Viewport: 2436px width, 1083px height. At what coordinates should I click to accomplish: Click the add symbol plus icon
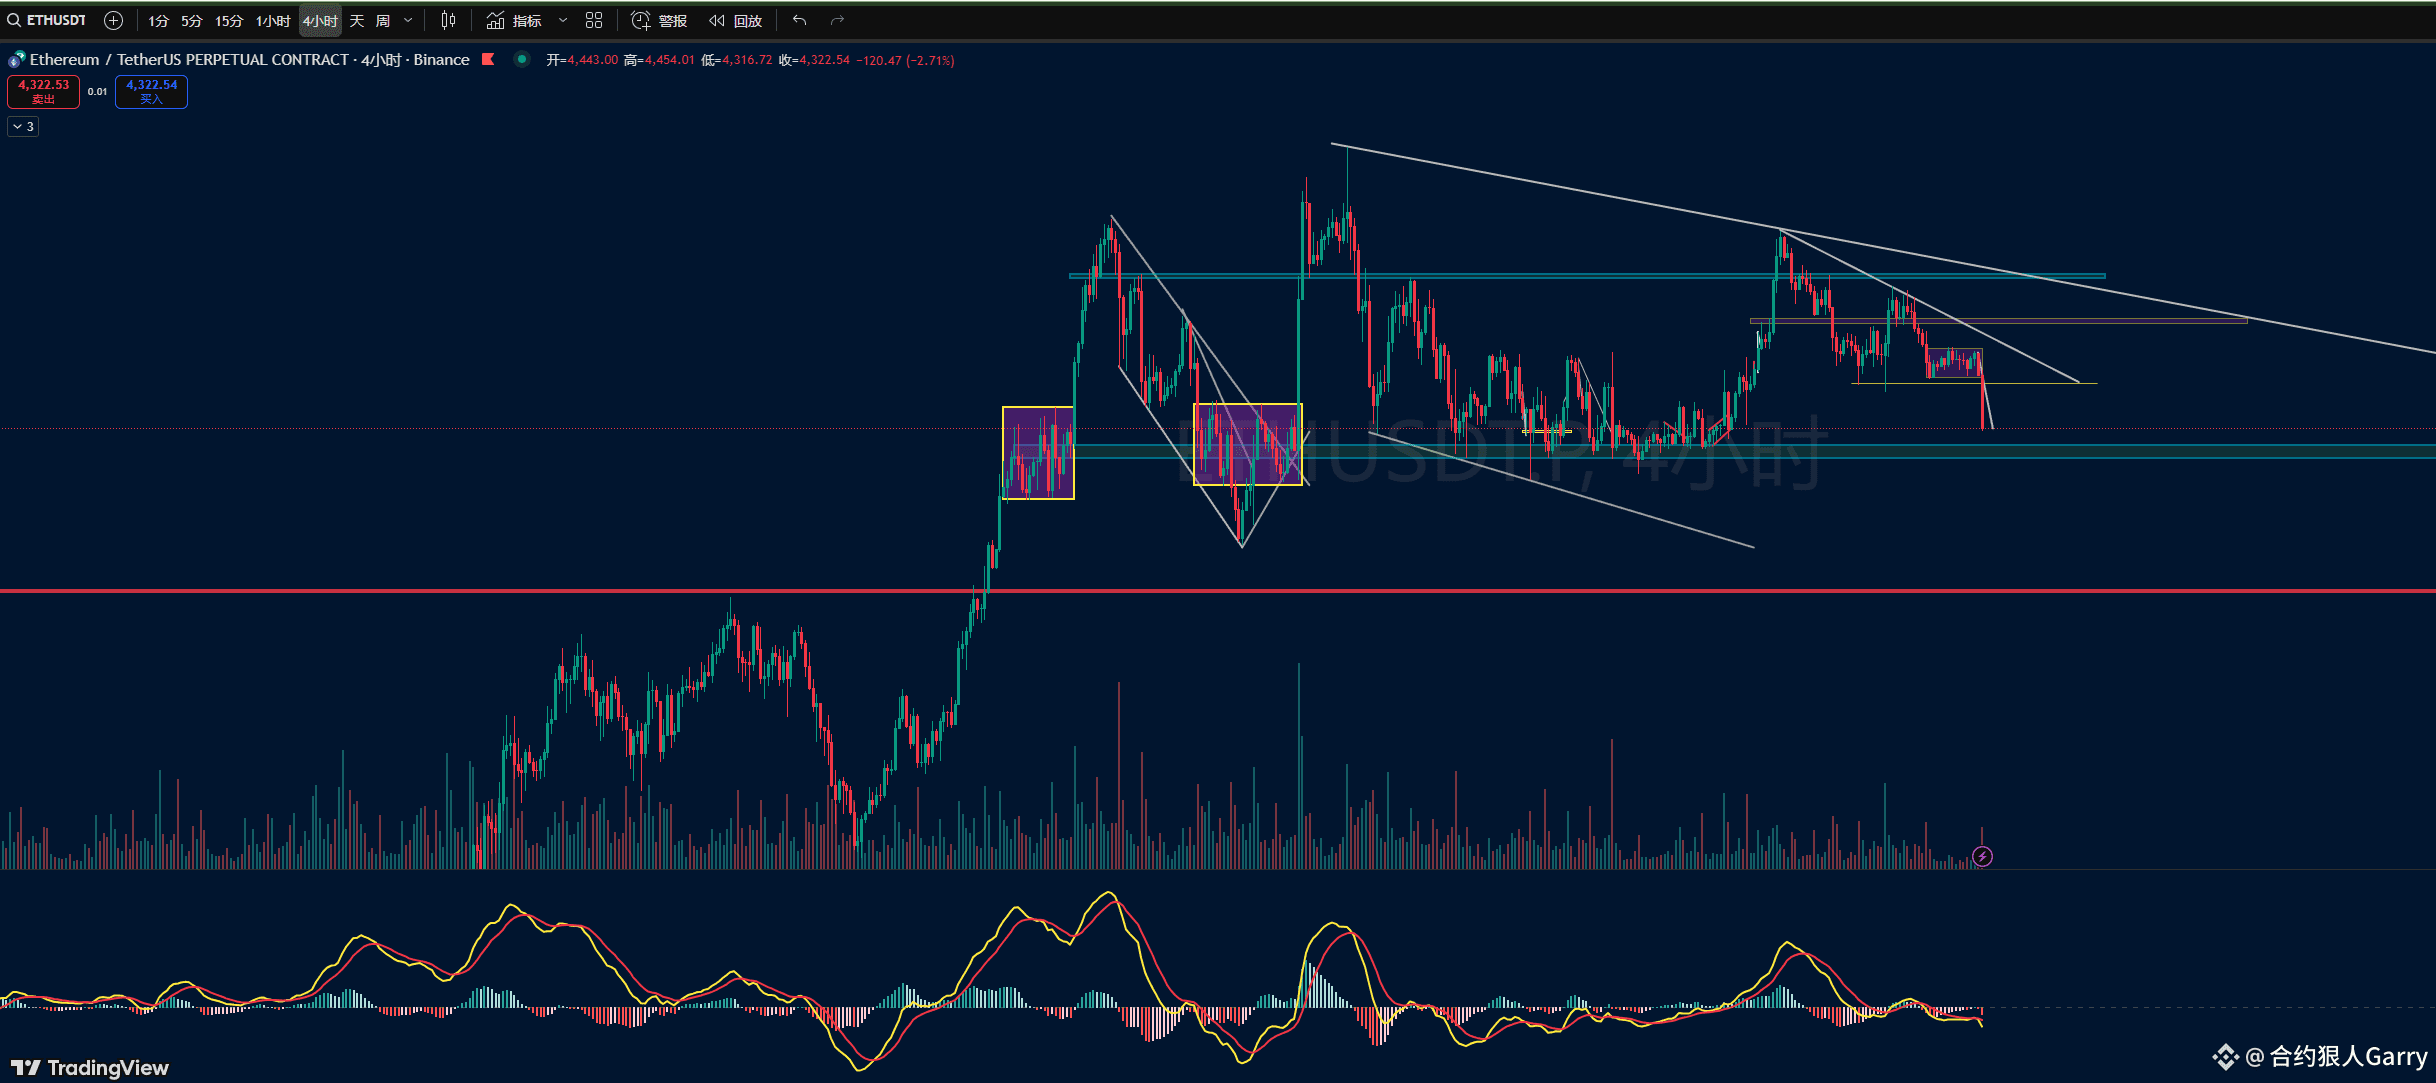pyautogui.click(x=114, y=20)
